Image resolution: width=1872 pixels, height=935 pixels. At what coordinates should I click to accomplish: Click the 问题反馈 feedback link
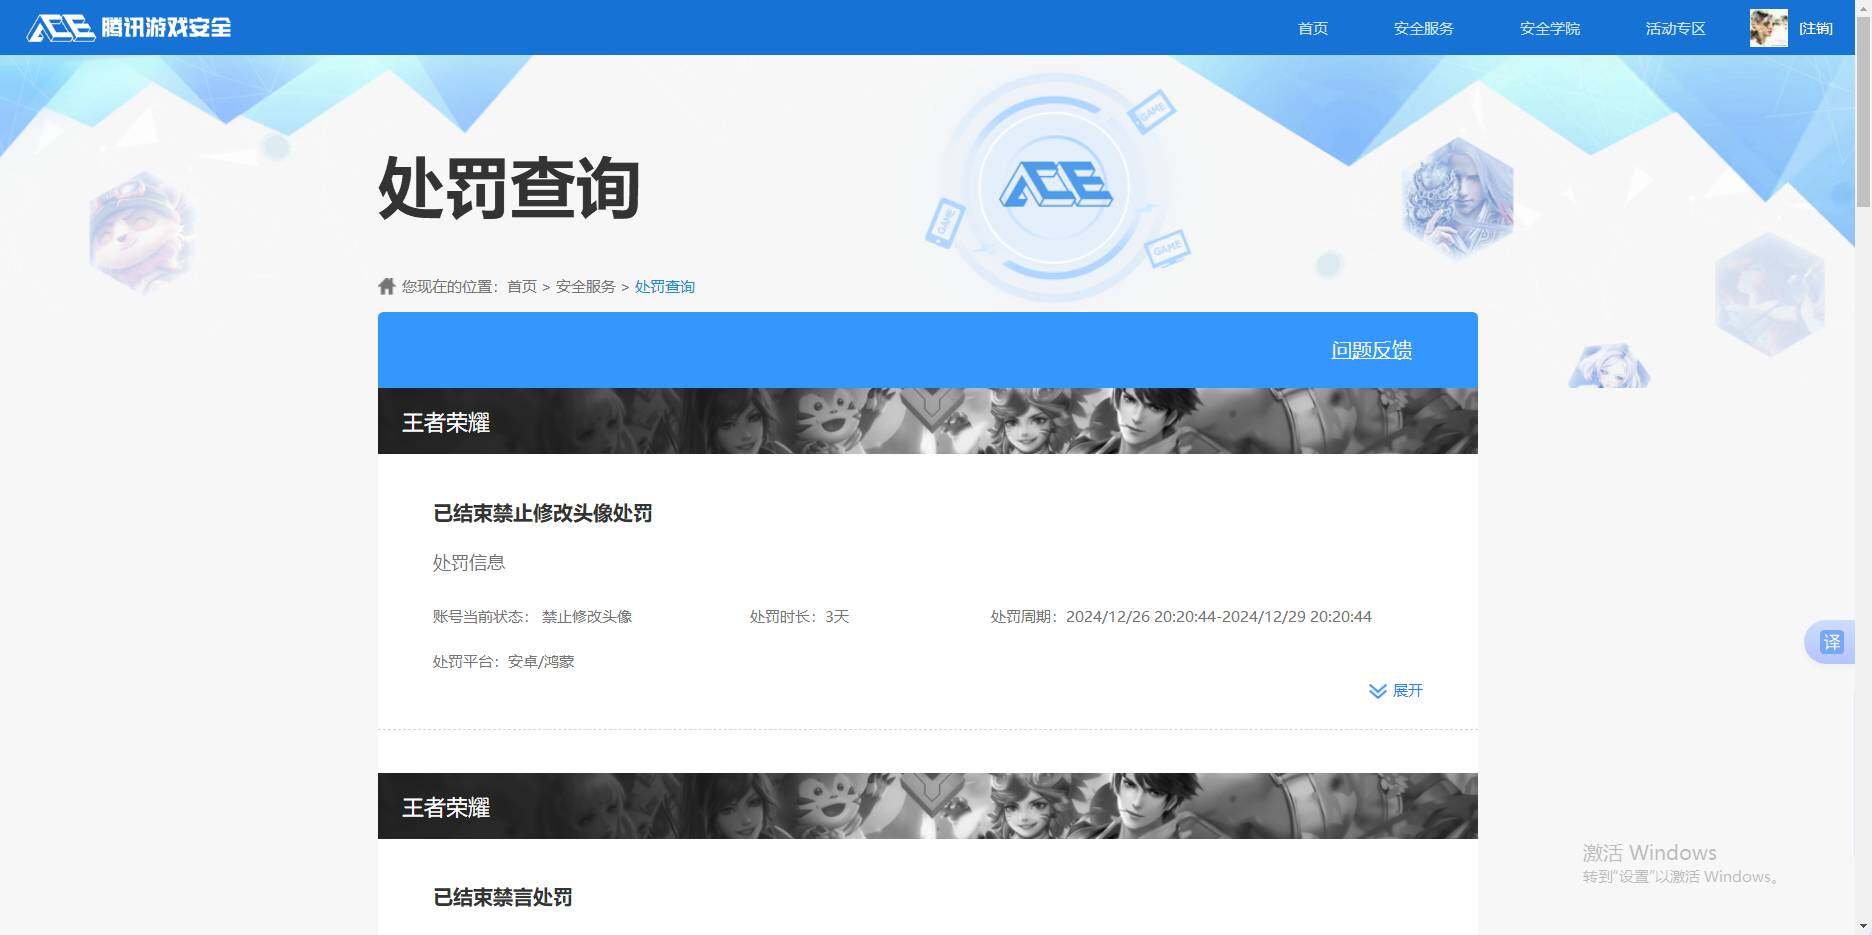point(1371,350)
